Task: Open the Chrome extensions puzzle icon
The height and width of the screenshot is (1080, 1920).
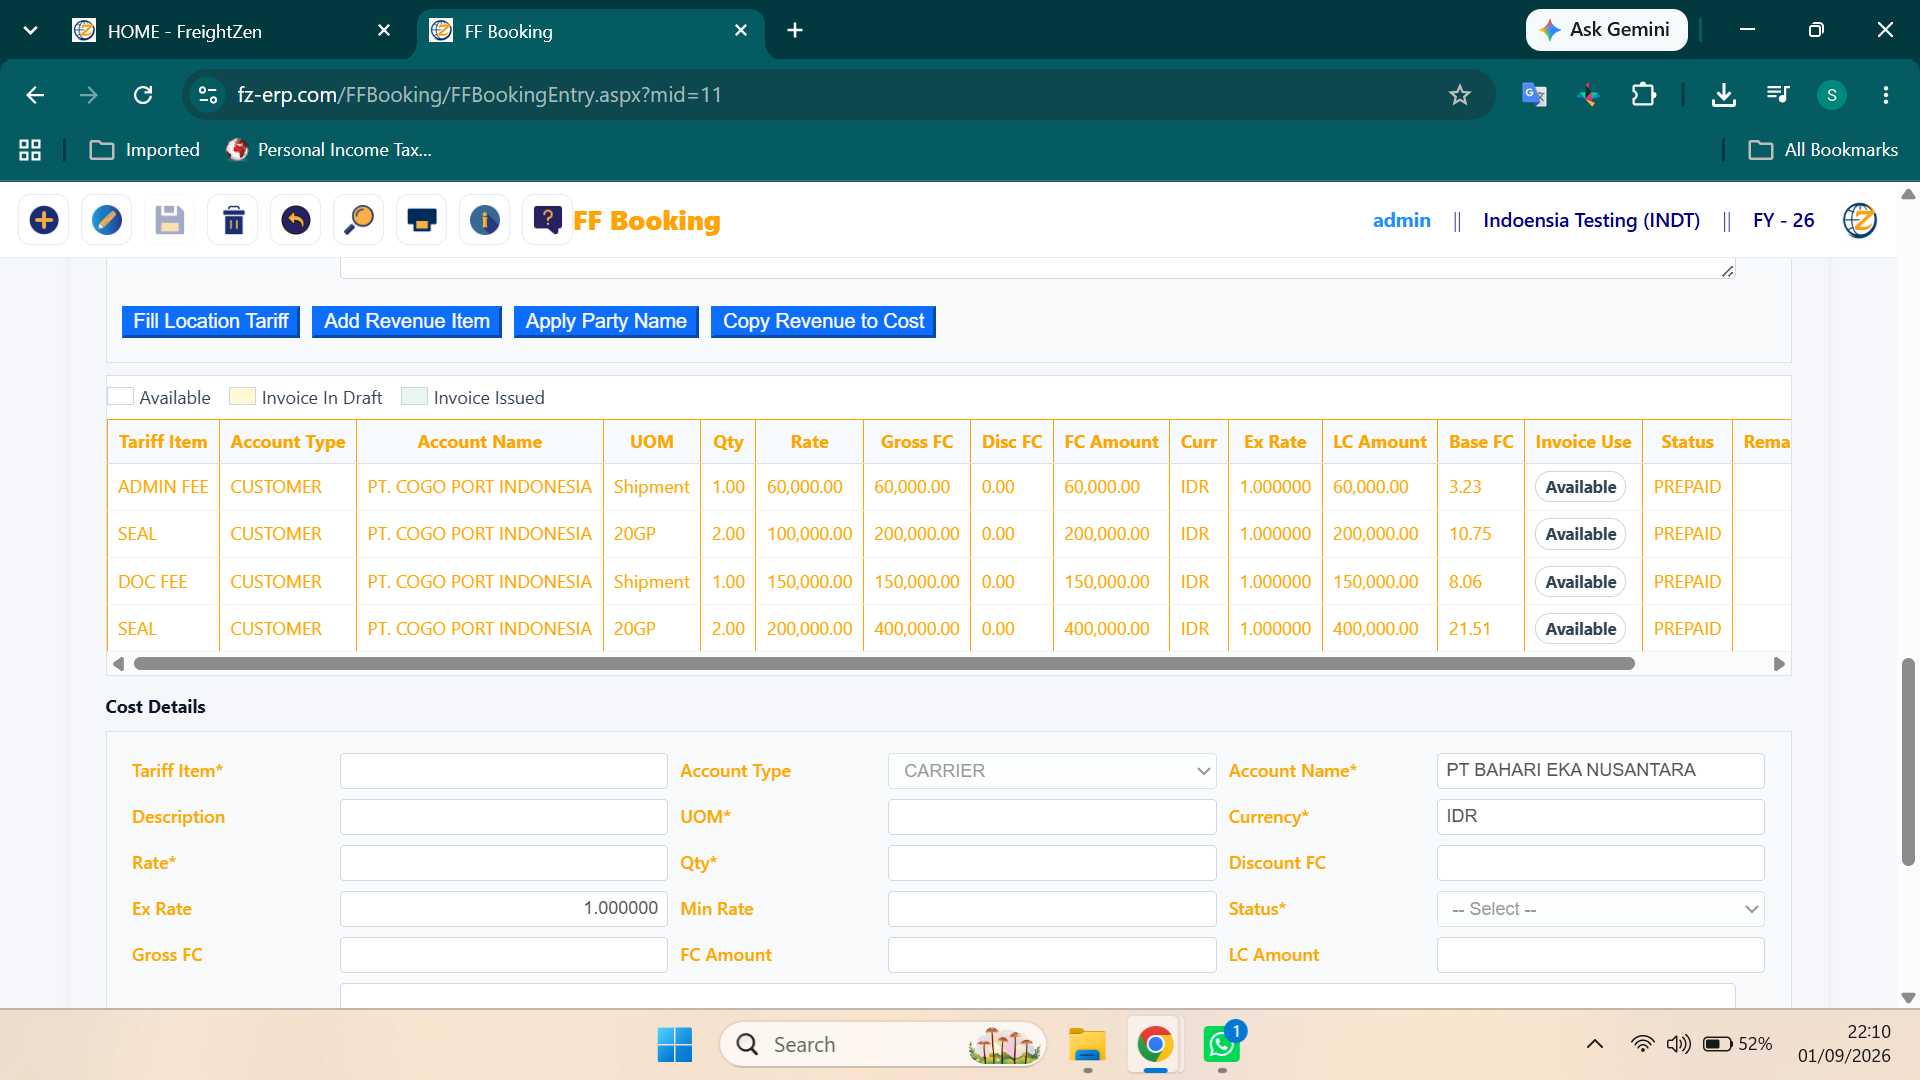Action: (1643, 95)
